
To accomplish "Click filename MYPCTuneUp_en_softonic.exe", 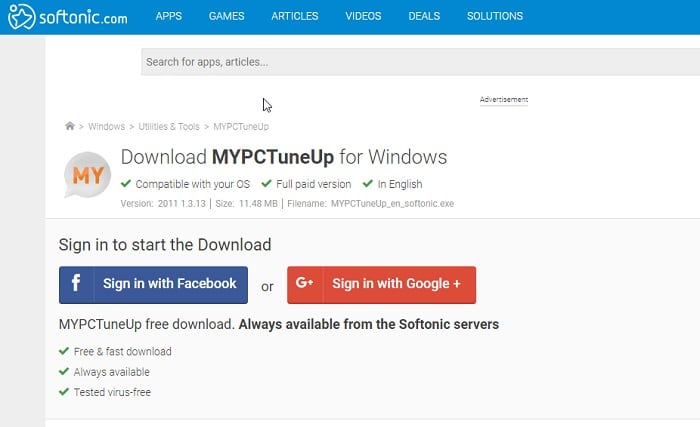I will pyautogui.click(x=392, y=204).
